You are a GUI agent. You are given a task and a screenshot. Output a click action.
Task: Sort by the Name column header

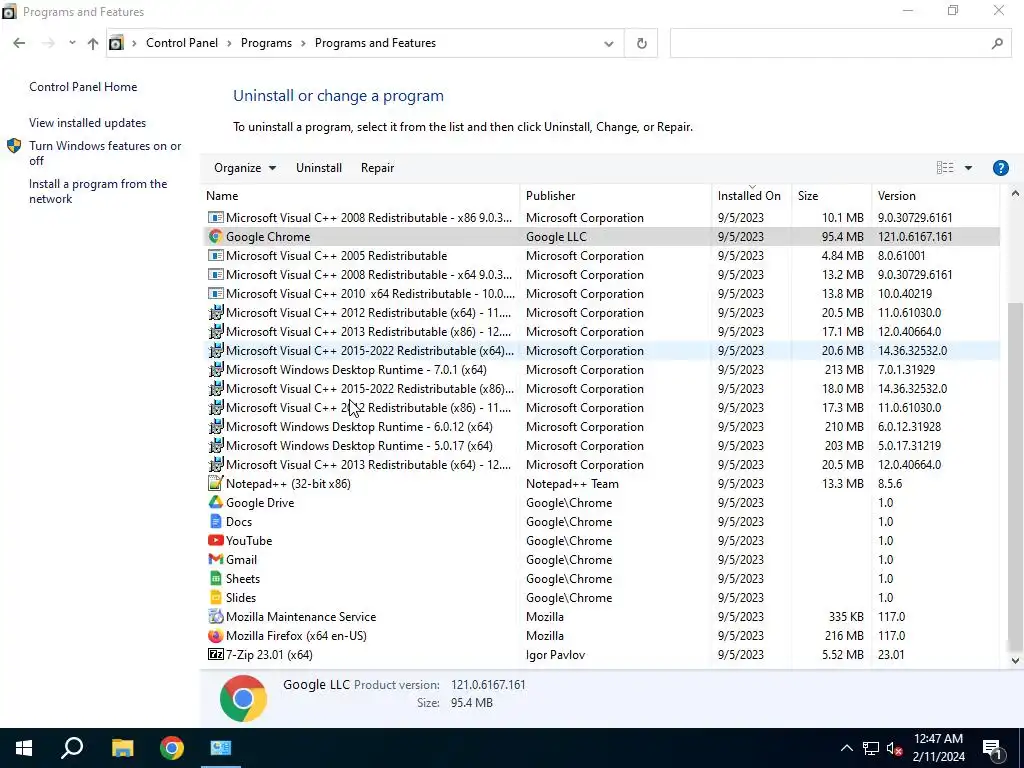click(x=360, y=195)
